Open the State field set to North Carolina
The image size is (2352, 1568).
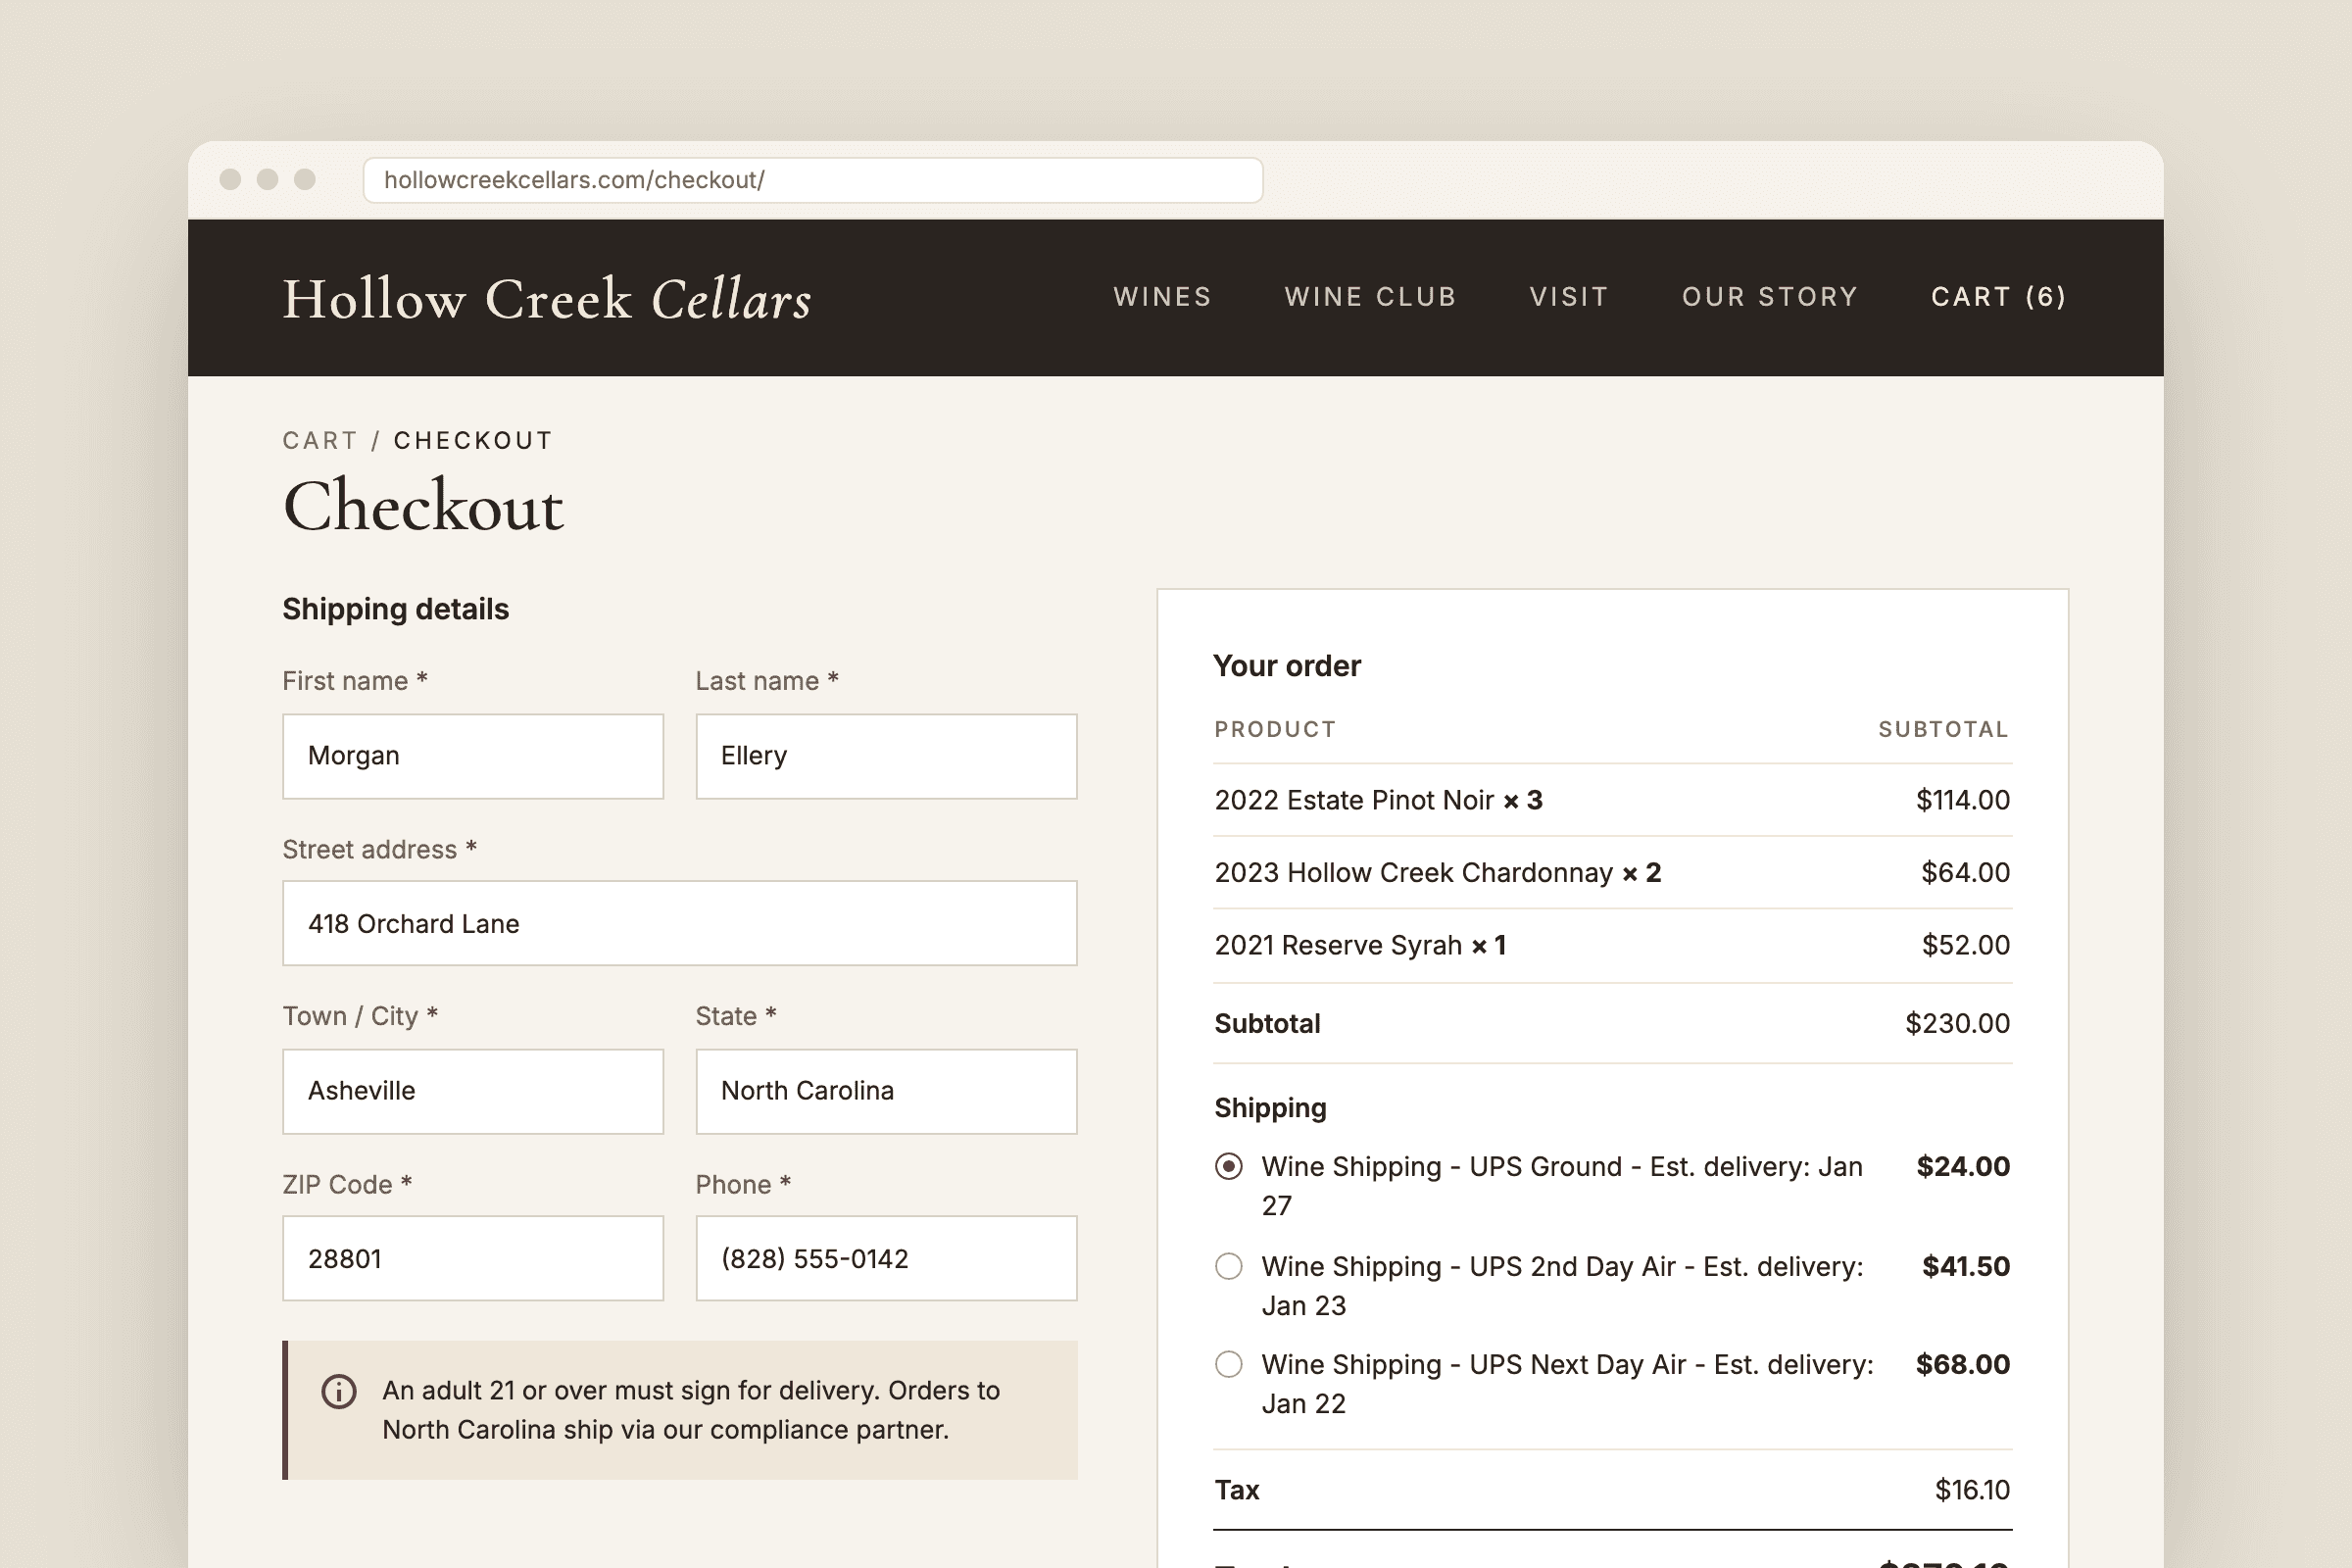tap(886, 1091)
